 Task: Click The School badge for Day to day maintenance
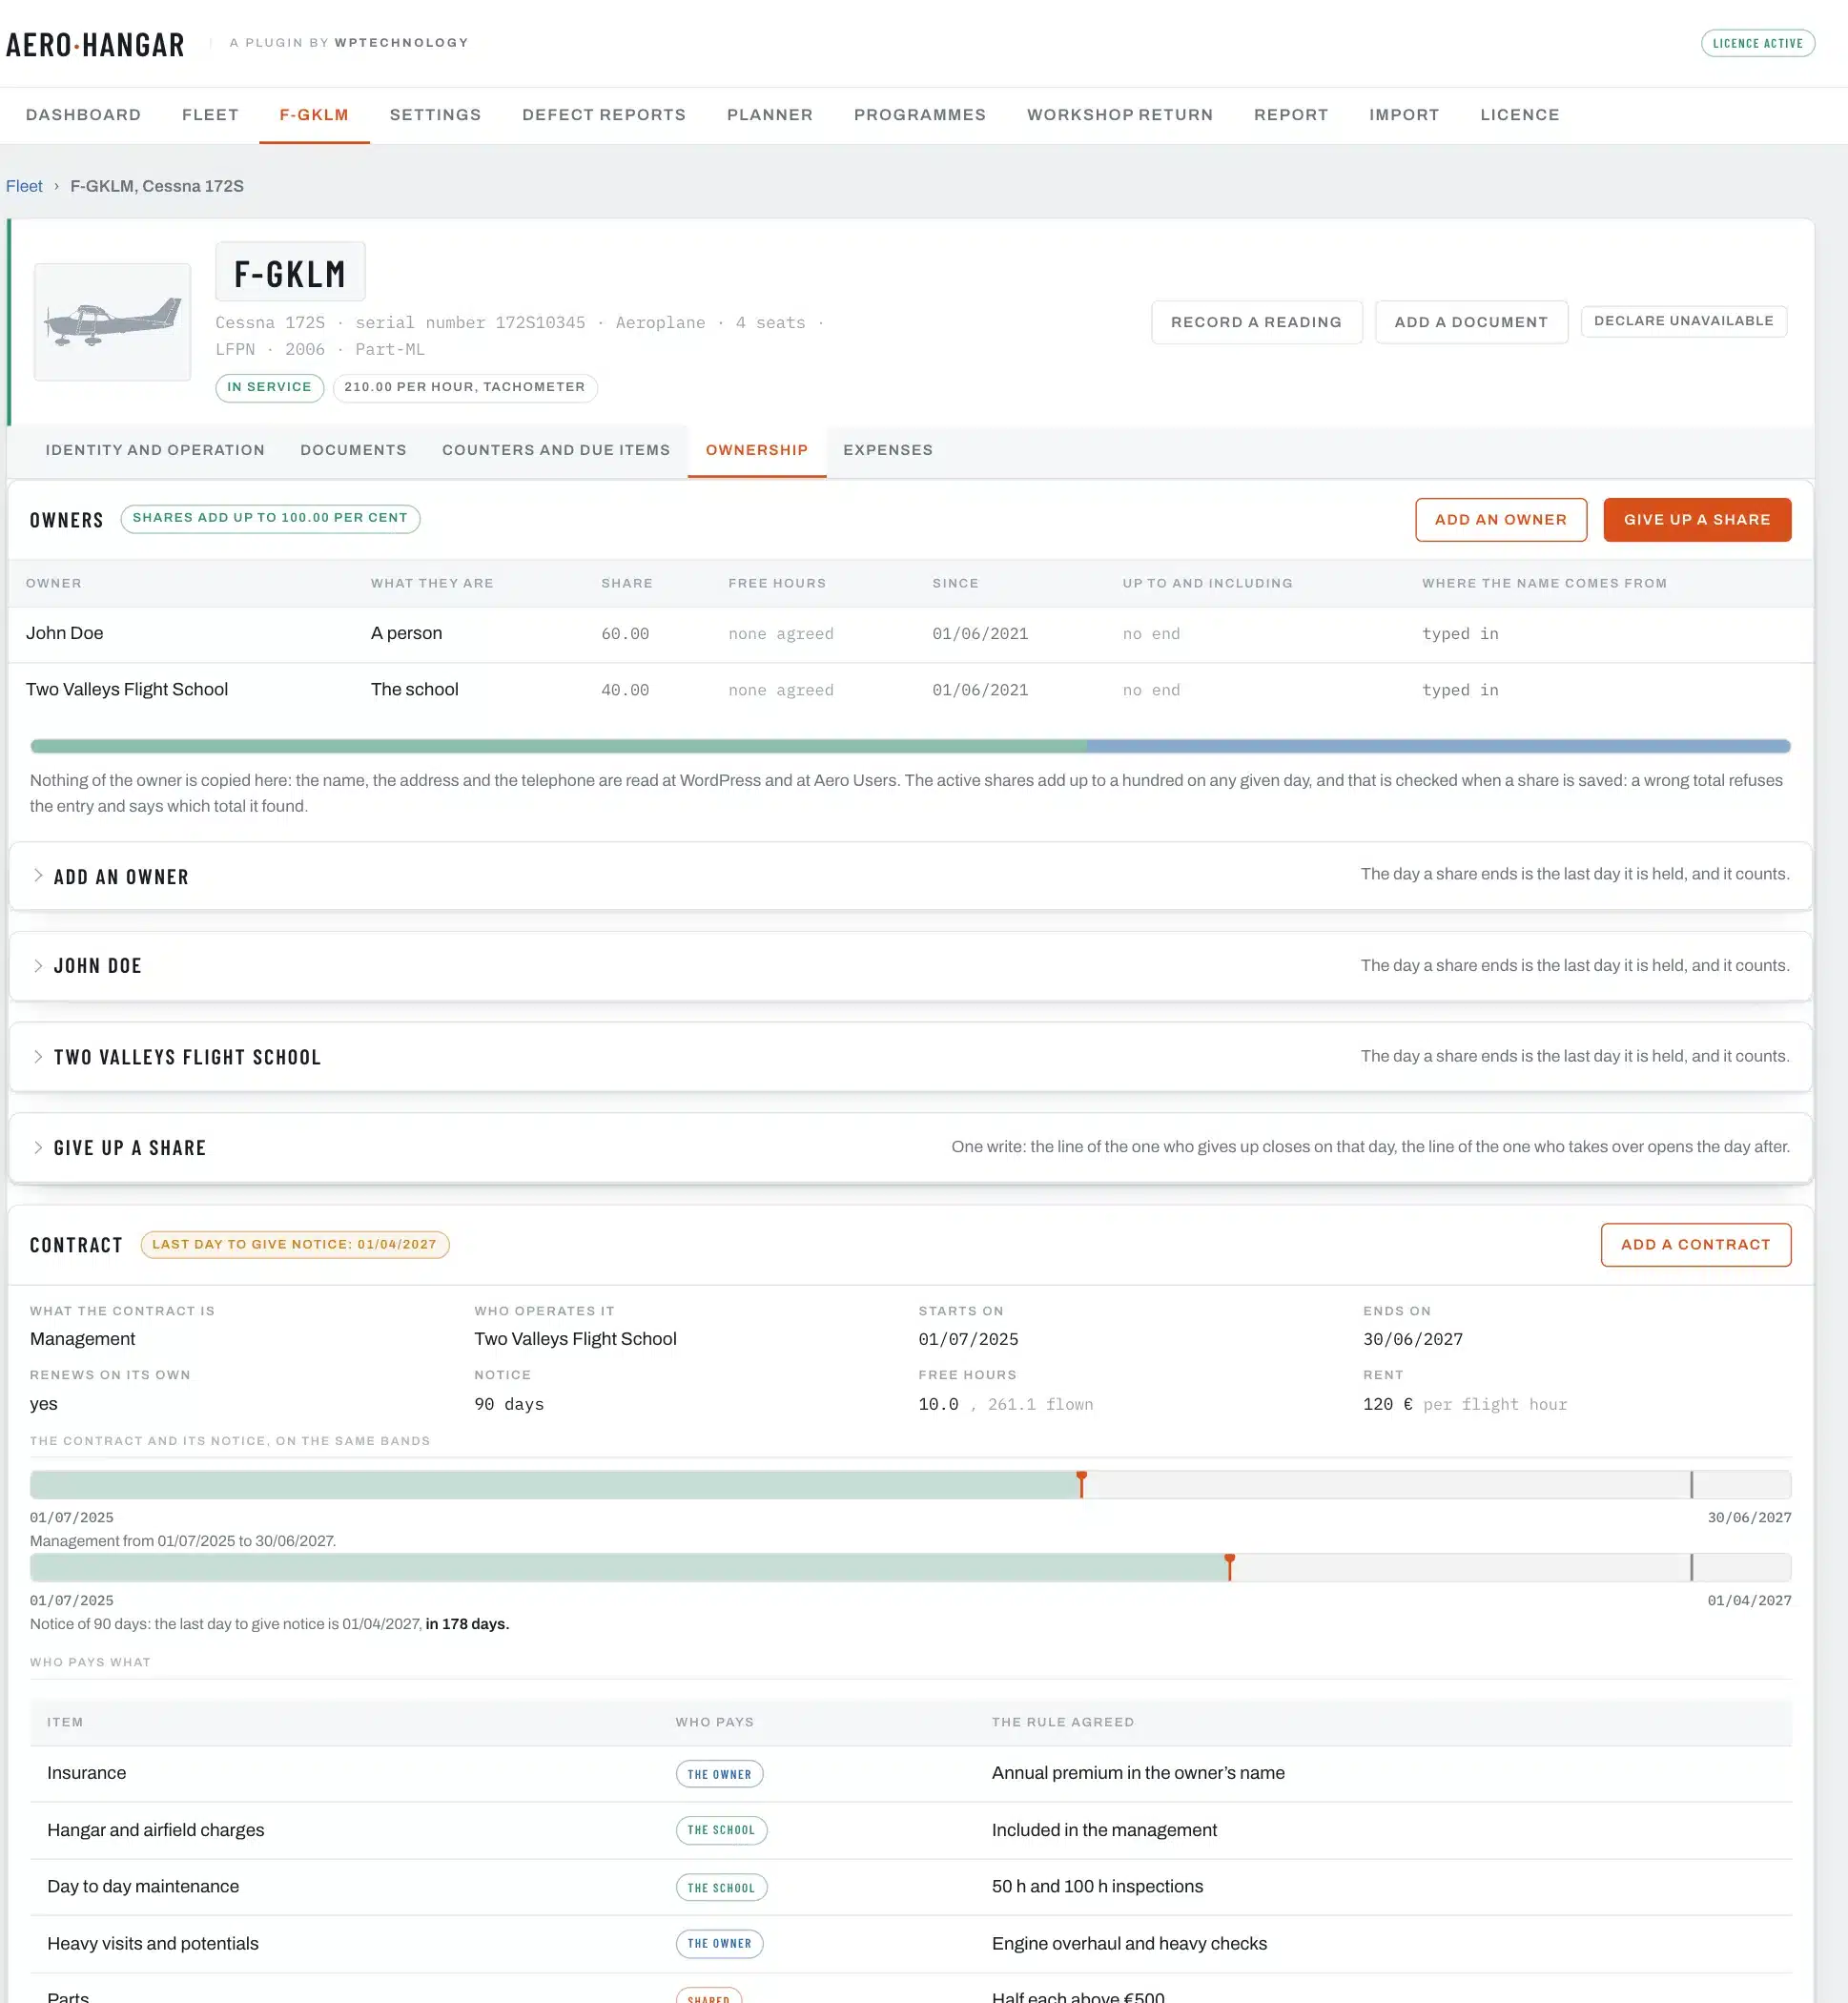point(721,1888)
